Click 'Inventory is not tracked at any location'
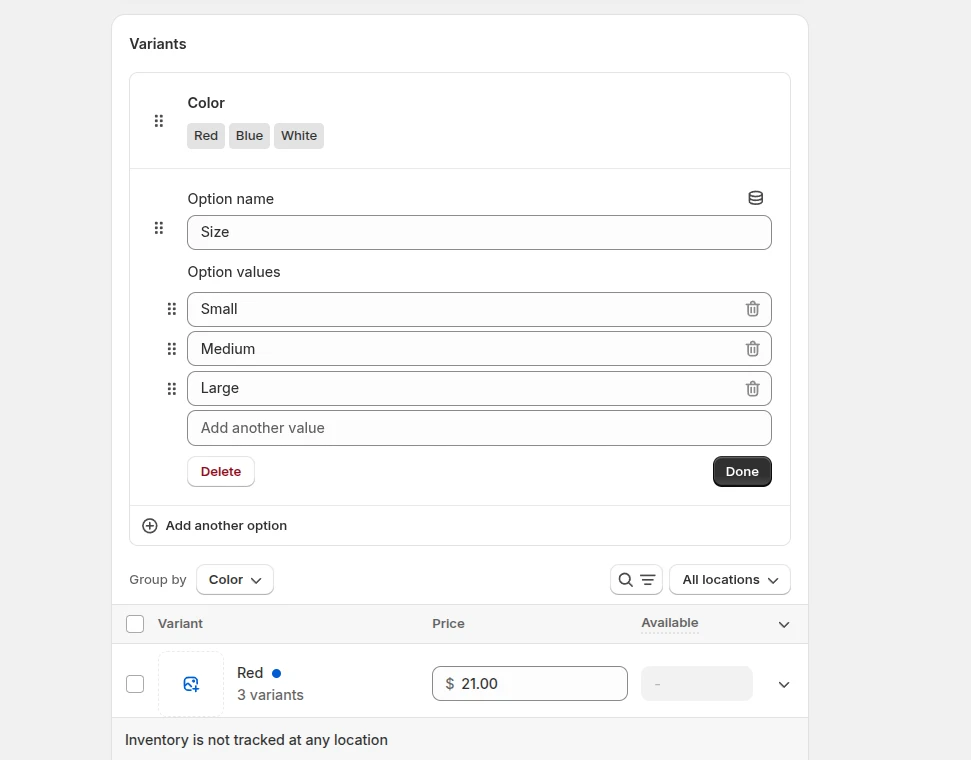 256,740
